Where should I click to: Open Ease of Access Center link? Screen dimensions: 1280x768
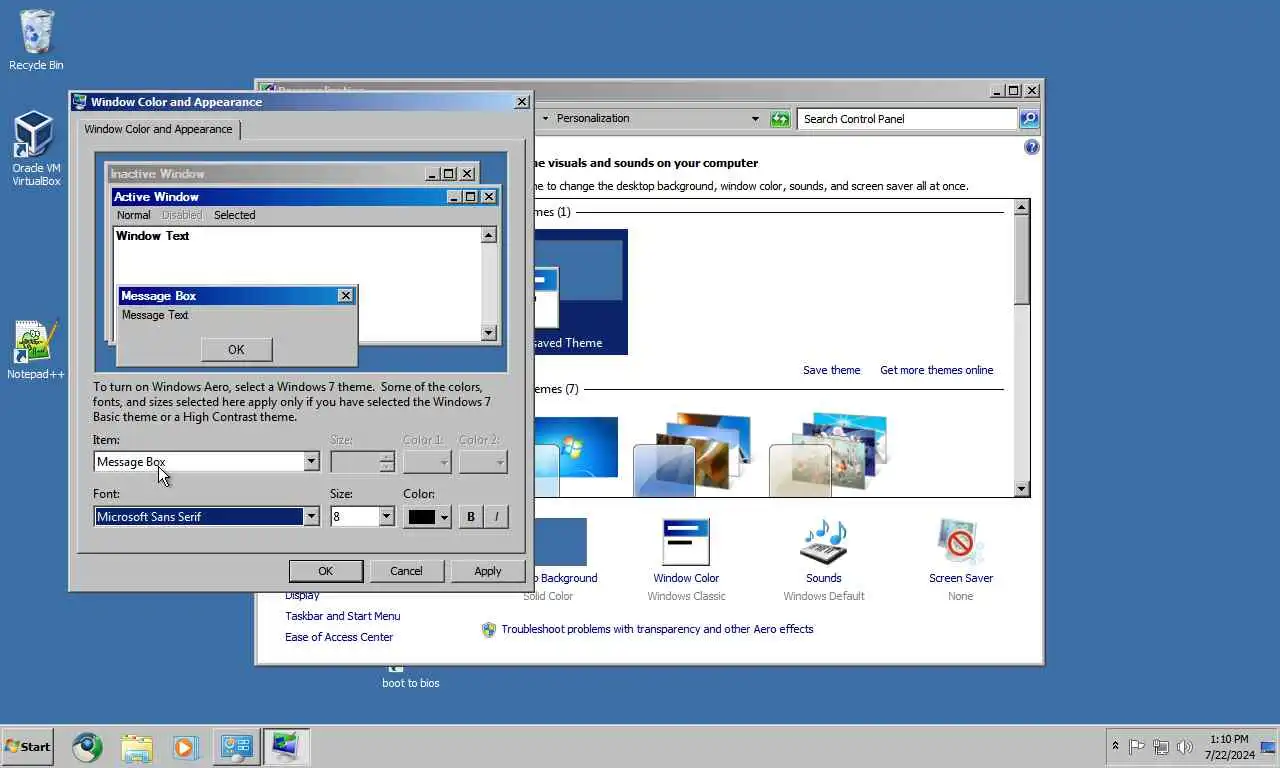(339, 637)
